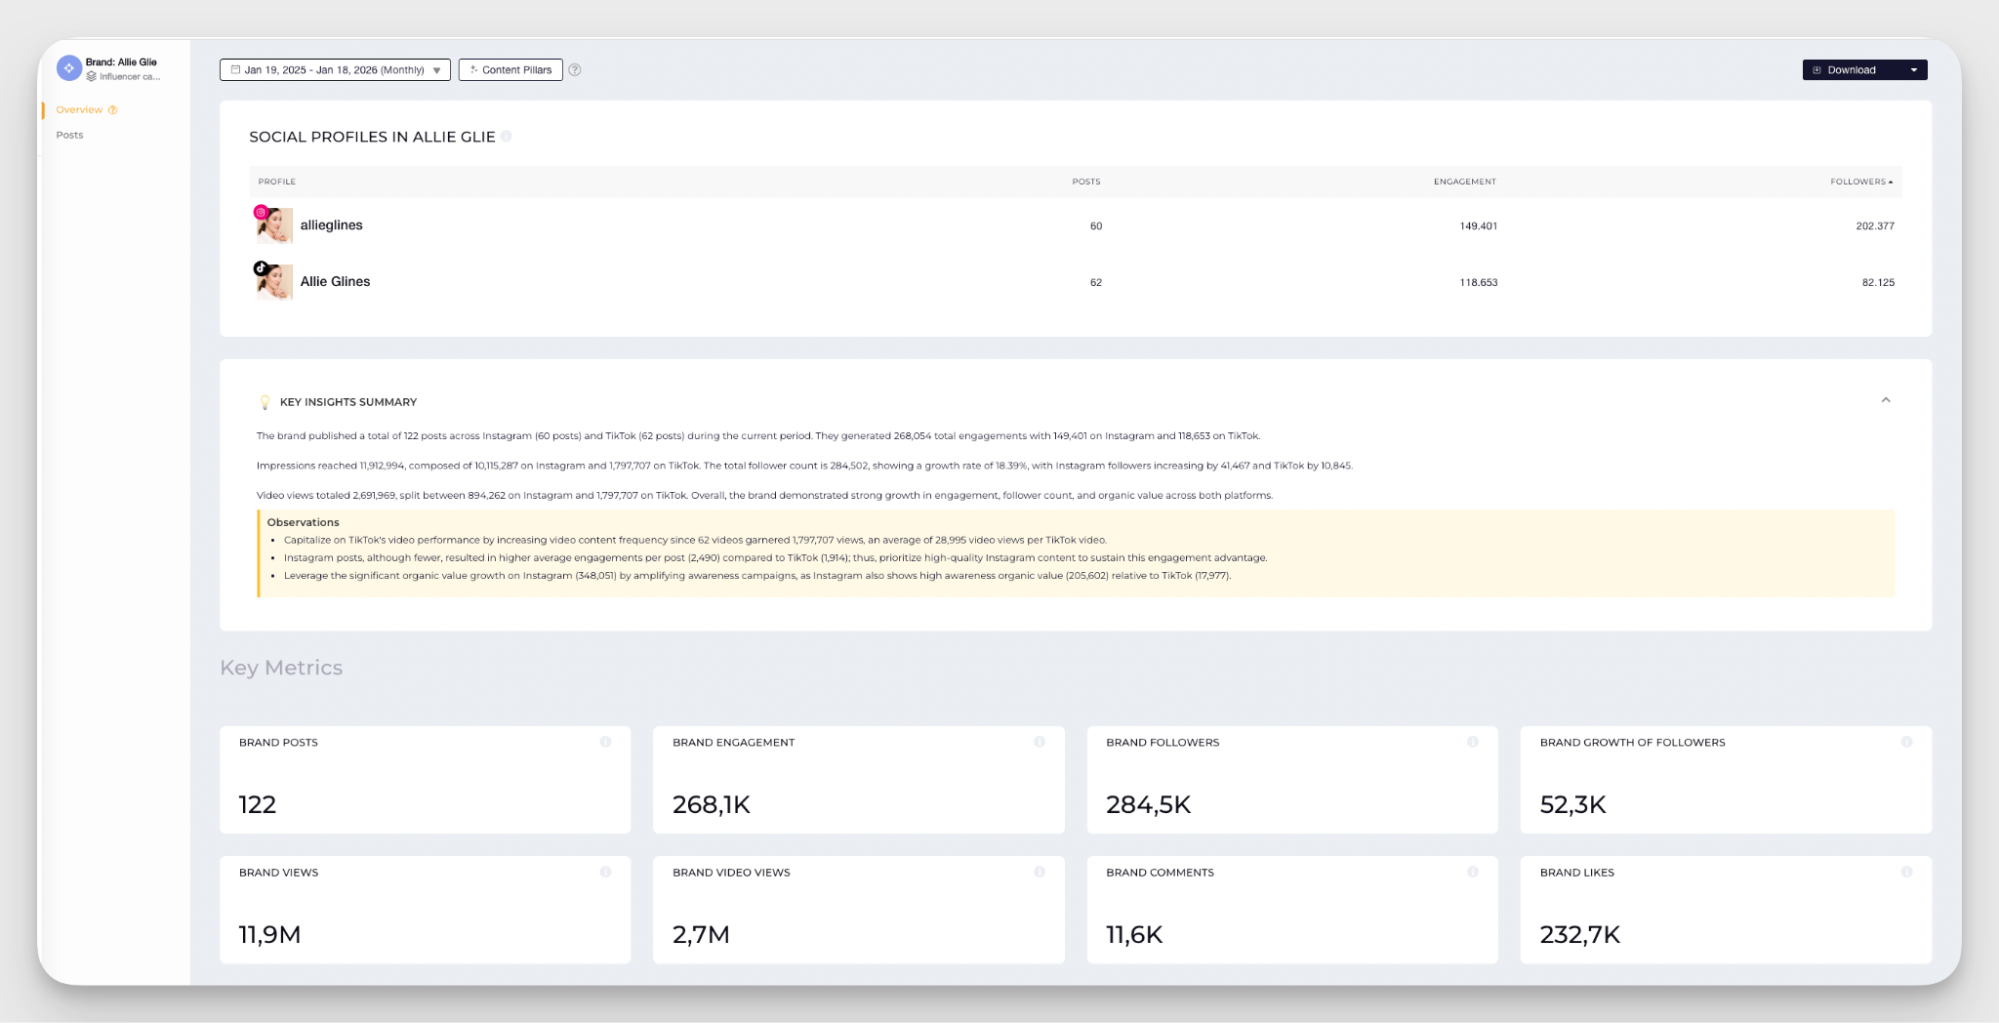Click info icon on Brand Video Views card
The width and height of the screenshot is (1999, 1023).
(x=1039, y=872)
